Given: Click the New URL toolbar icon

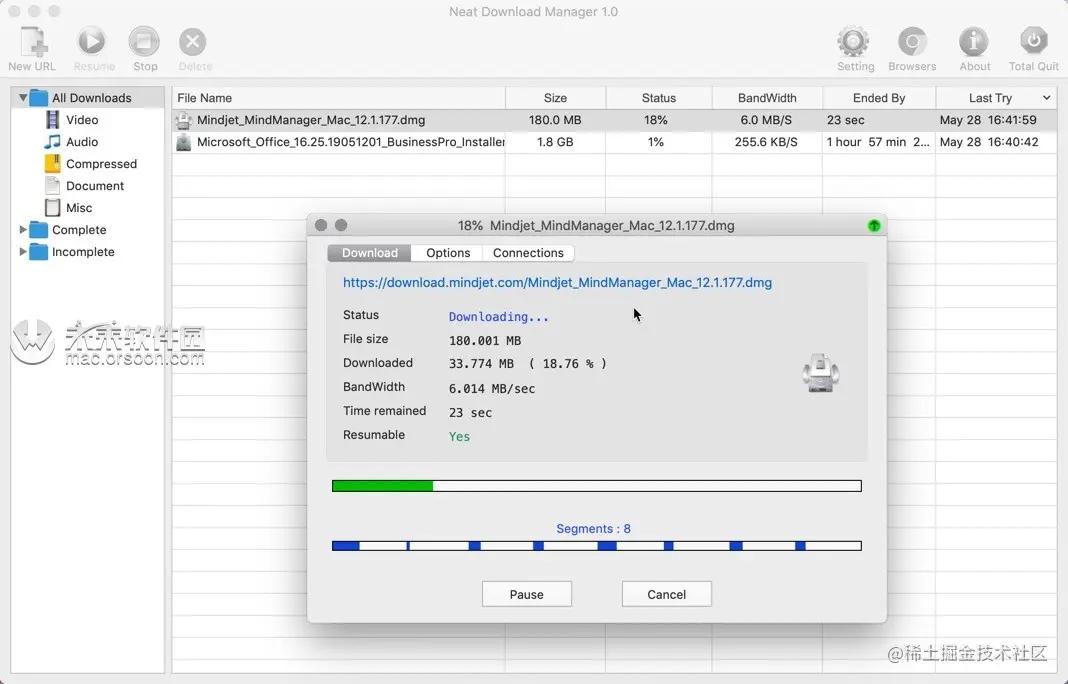Looking at the screenshot, I should click(33, 42).
